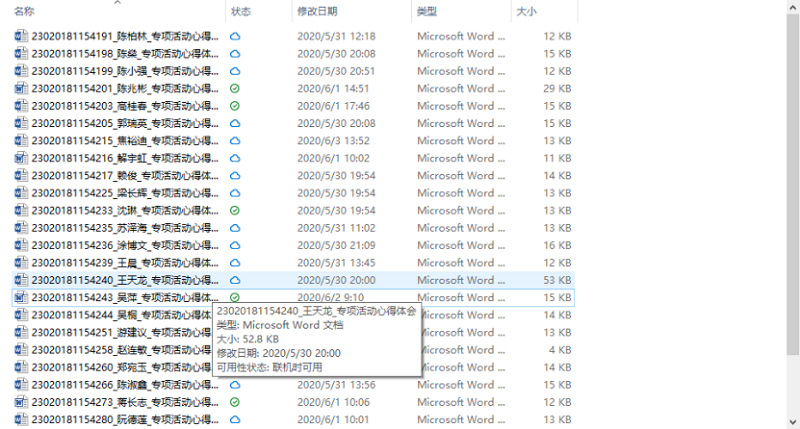Sort files by the 名称 column header

[24, 11]
